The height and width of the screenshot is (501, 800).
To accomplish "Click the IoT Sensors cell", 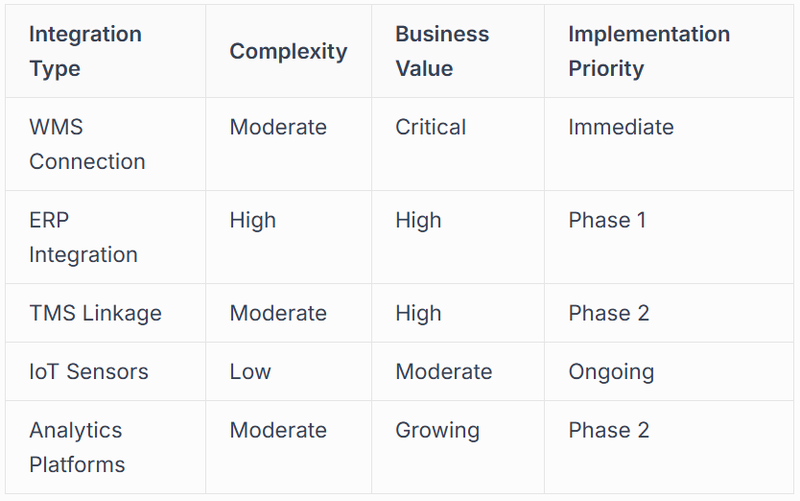I will [88, 372].
